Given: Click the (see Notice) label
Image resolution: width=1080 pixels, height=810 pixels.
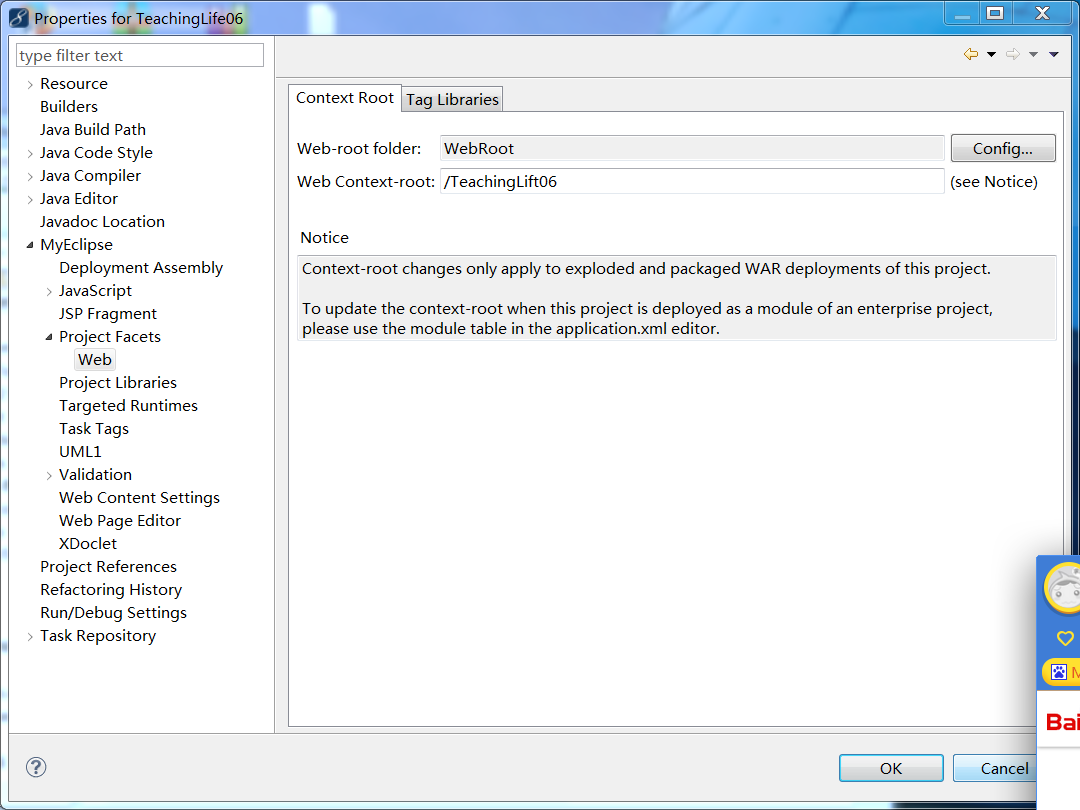Looking at the screenshot, I should pyautogui.click(x=994, y=182).
